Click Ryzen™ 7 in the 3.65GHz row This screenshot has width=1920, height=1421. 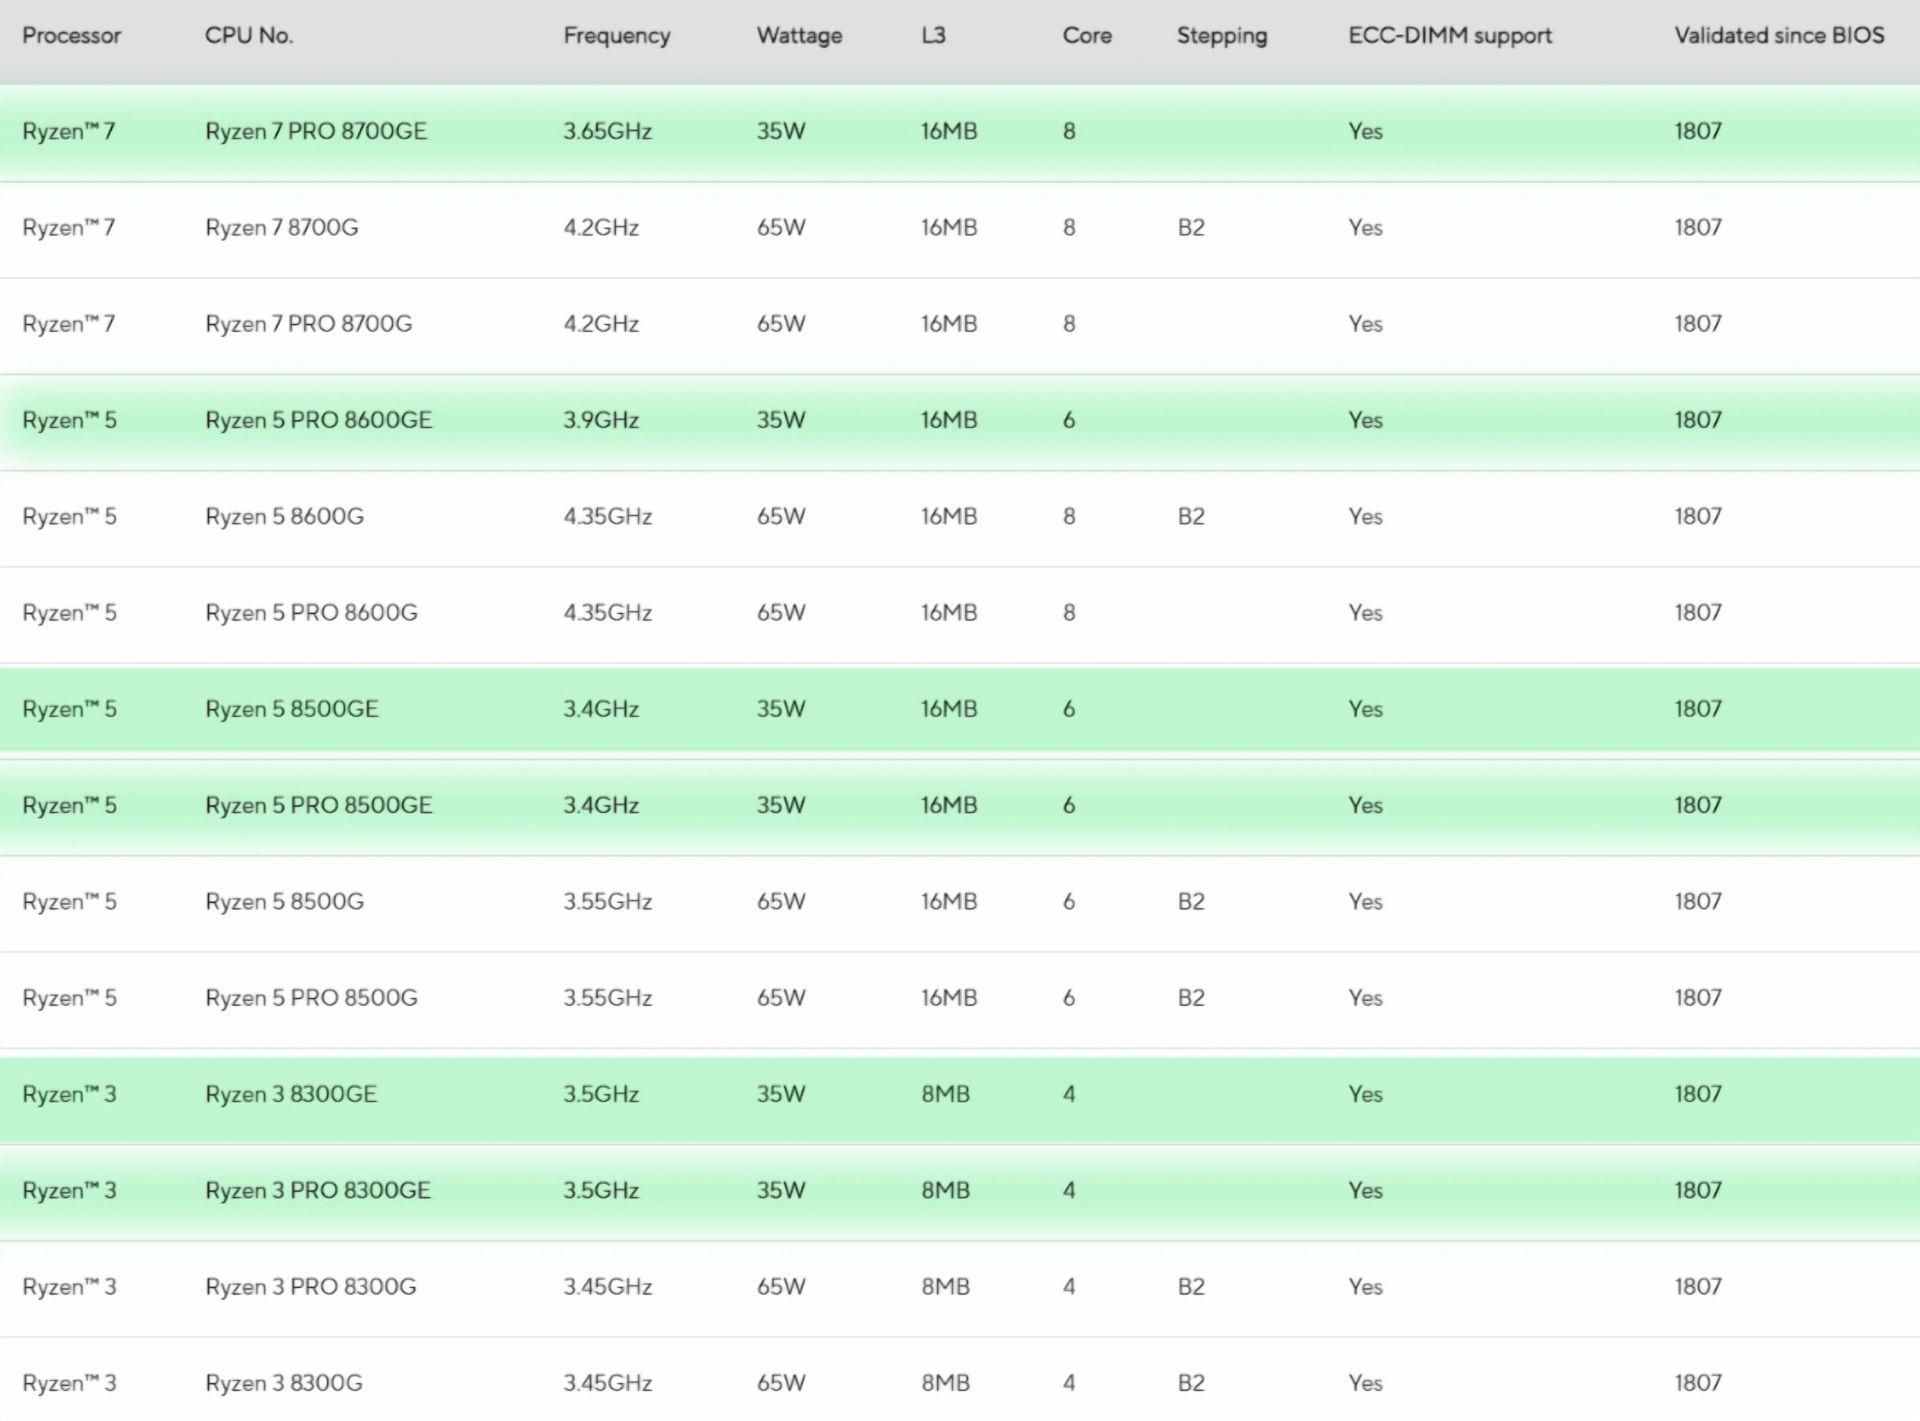pyautogui.click(x=69, y=132)
